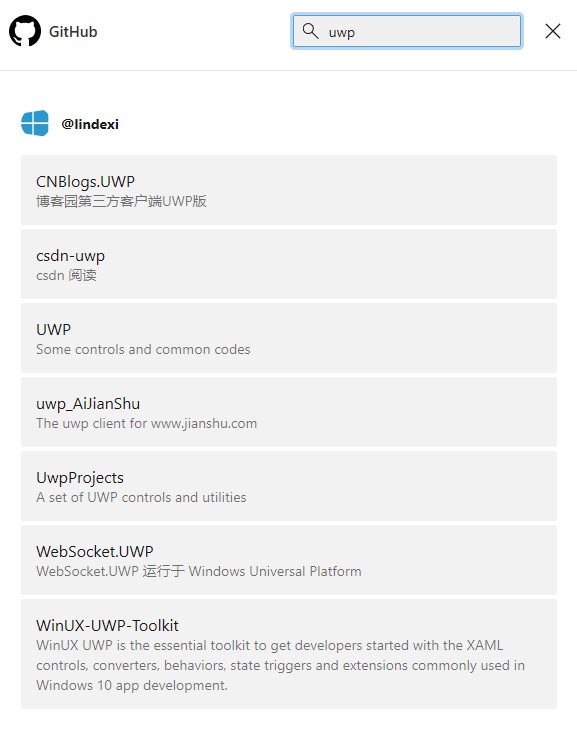The image size is (577, 730).
Task: Click the GitHub octocat logo
Action: click(25, 31)
